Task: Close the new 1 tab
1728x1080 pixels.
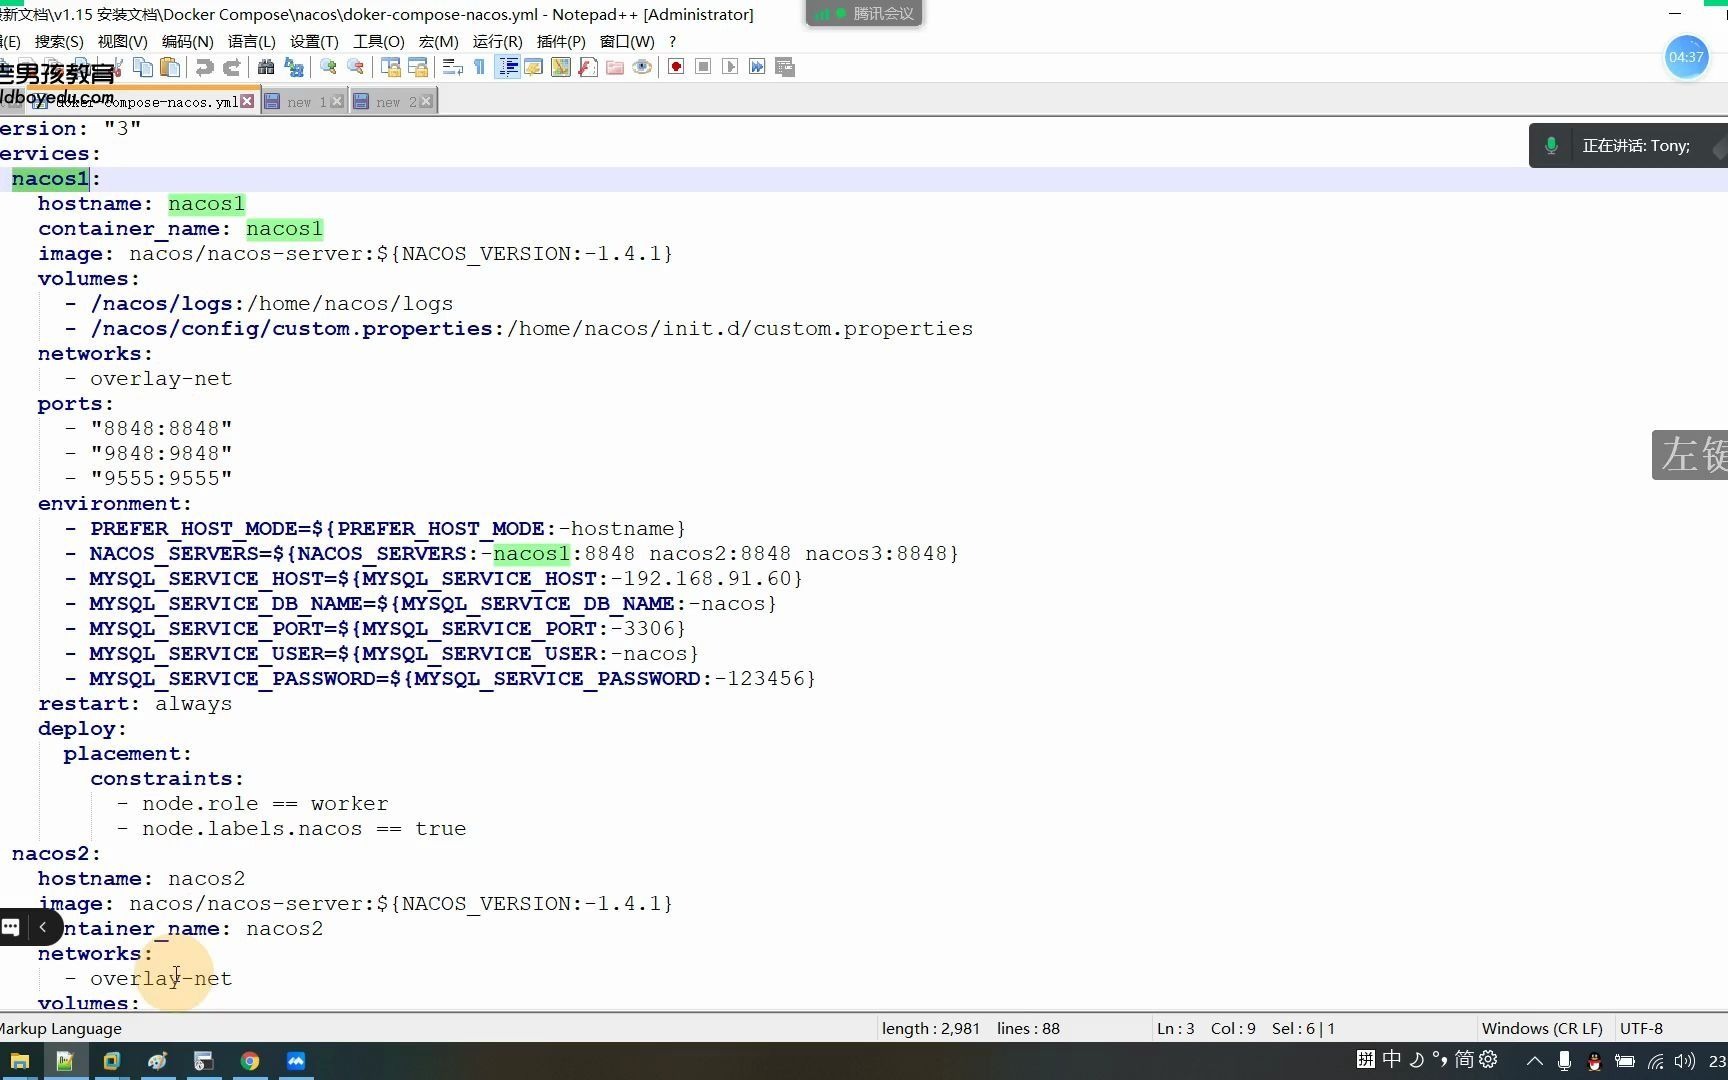Action: pyautogui.click(x=337, y=101)
